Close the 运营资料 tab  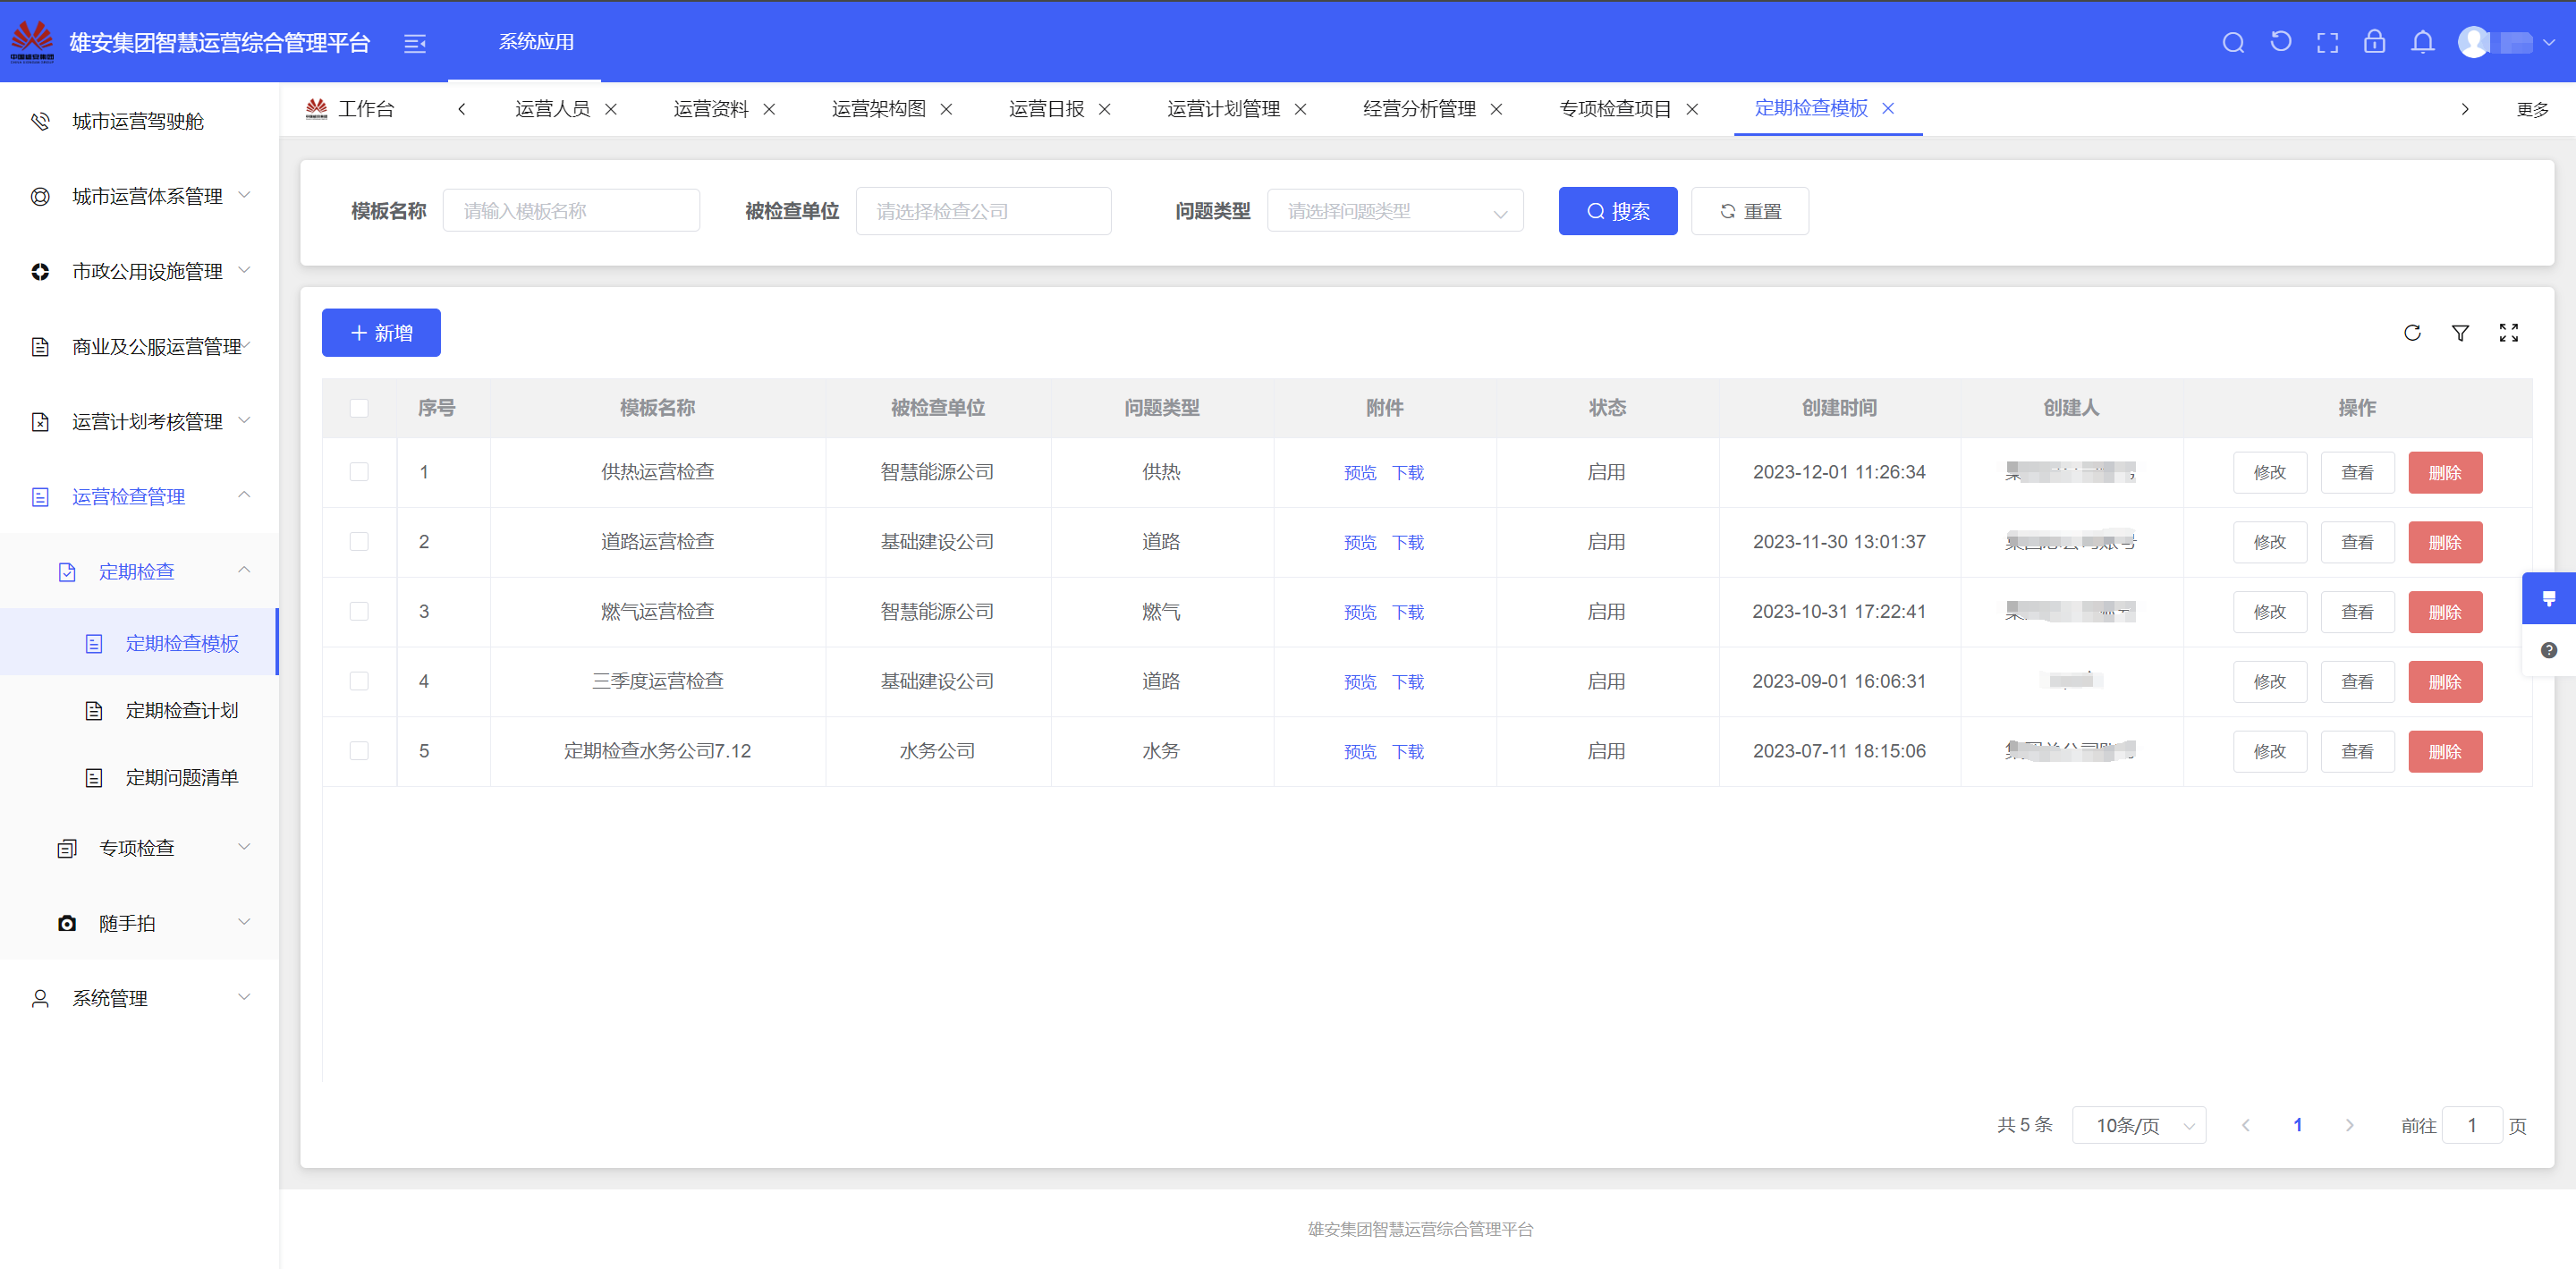(x=770, y=109)
